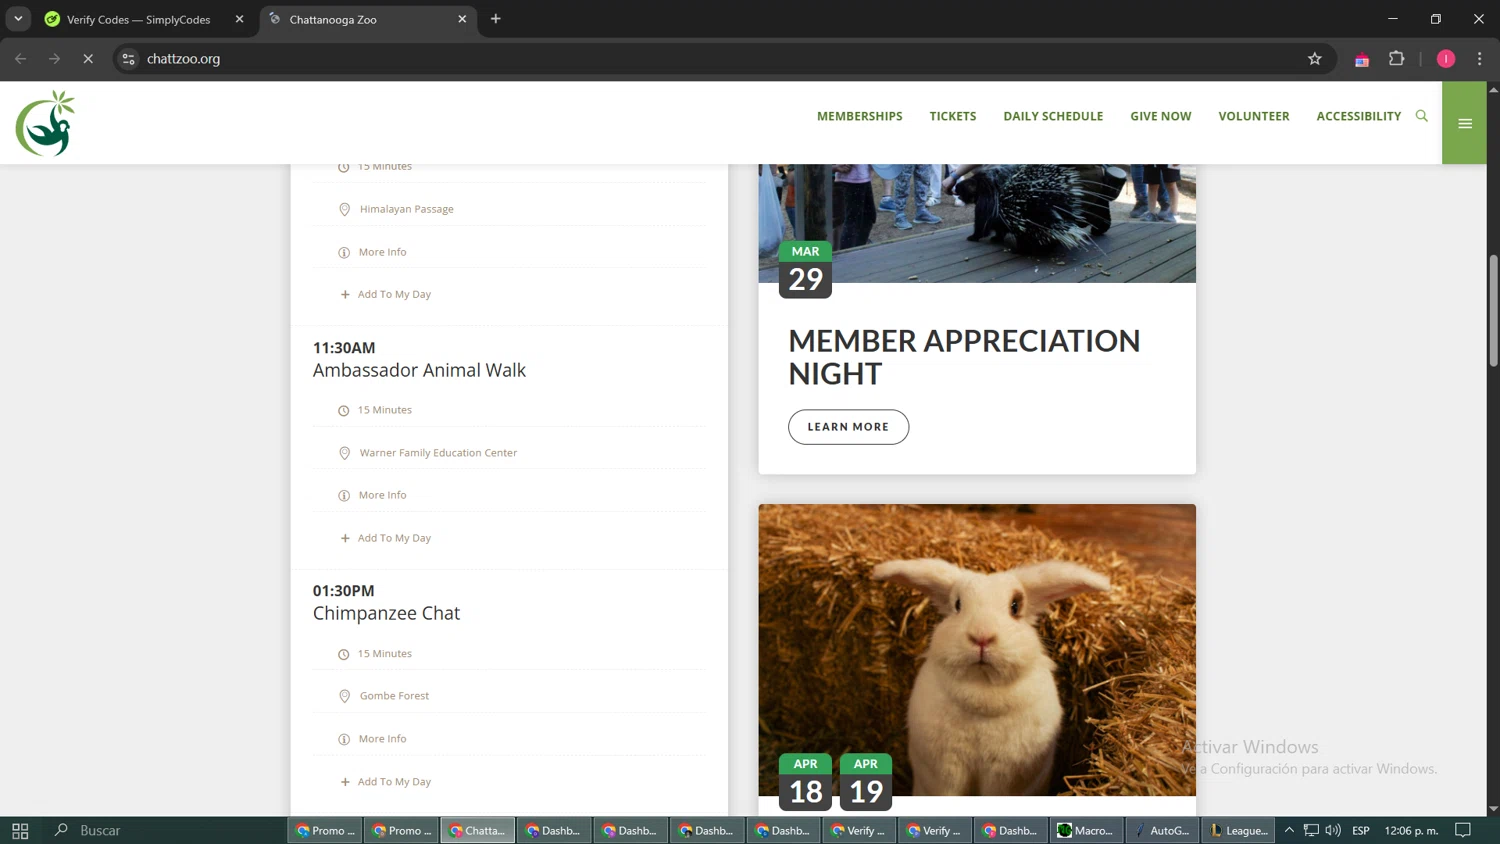Click the page vertical scrollbar thumb
Image resolution: width=1500 pixels, height=844 pixels.
[x=1493, y=310]
